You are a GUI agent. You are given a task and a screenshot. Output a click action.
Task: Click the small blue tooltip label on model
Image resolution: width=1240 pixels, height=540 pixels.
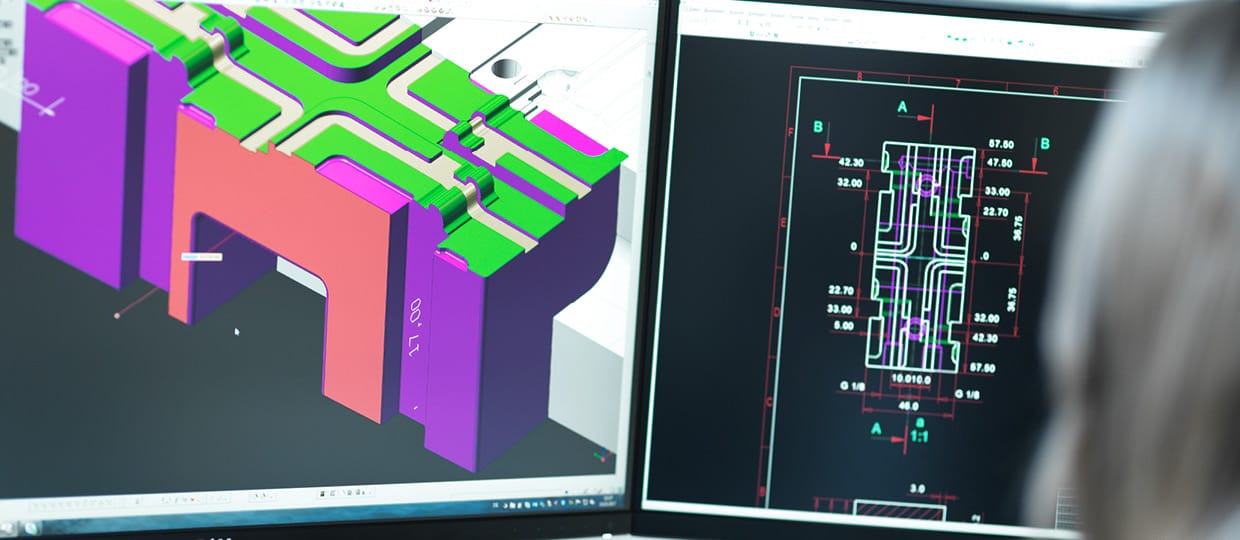(x=201, y=257)
